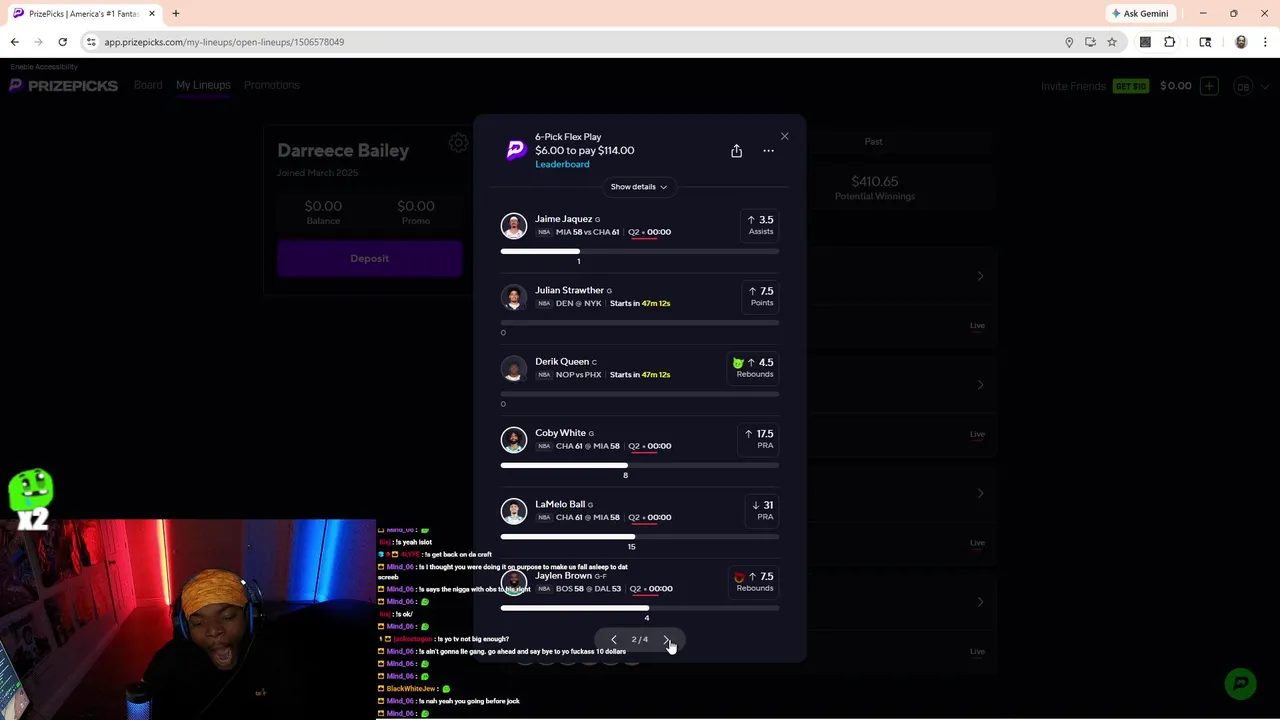The height and width of the screenshot is (720, 1280).
Task: Open the Promotions tab
Action: 272,85
